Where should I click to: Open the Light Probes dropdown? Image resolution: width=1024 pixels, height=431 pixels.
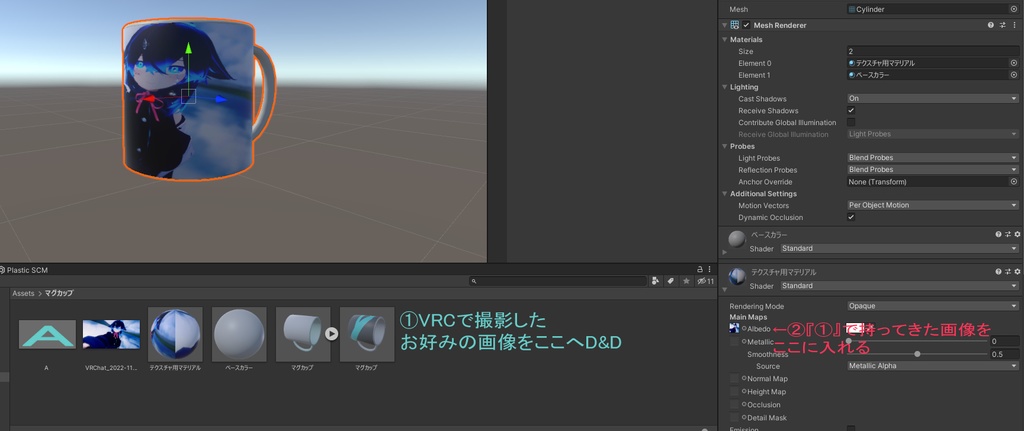[x=933, y=158]
